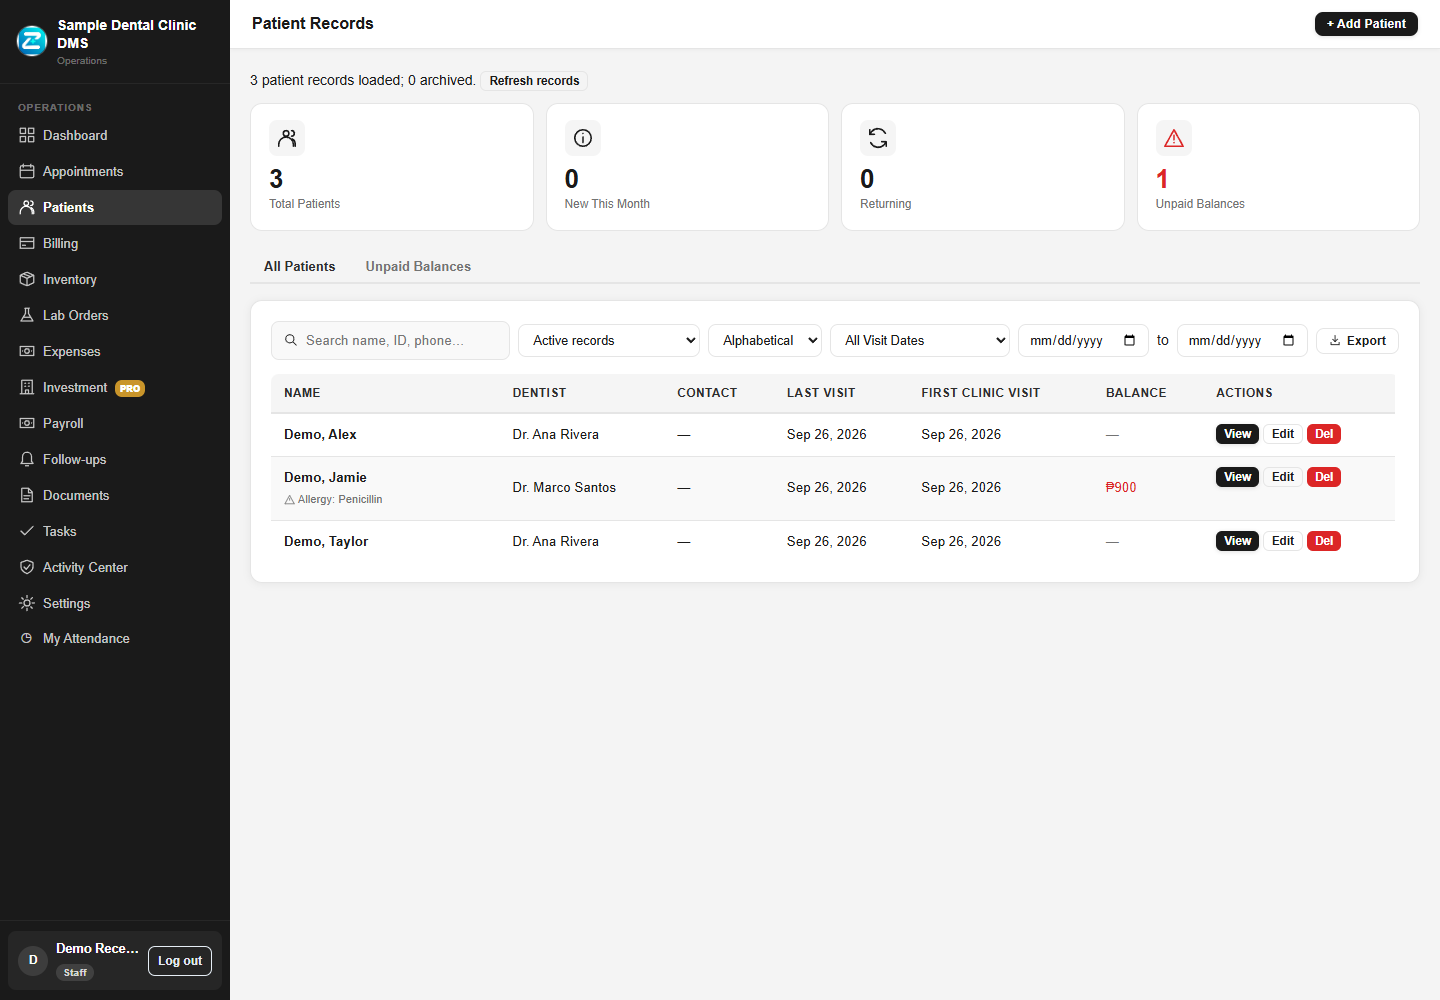Image resolution: width=1440 pixels, height=1000 pixels.
Task: Open the All Visit Dates dropdown
Action: [x=920, y=340]
